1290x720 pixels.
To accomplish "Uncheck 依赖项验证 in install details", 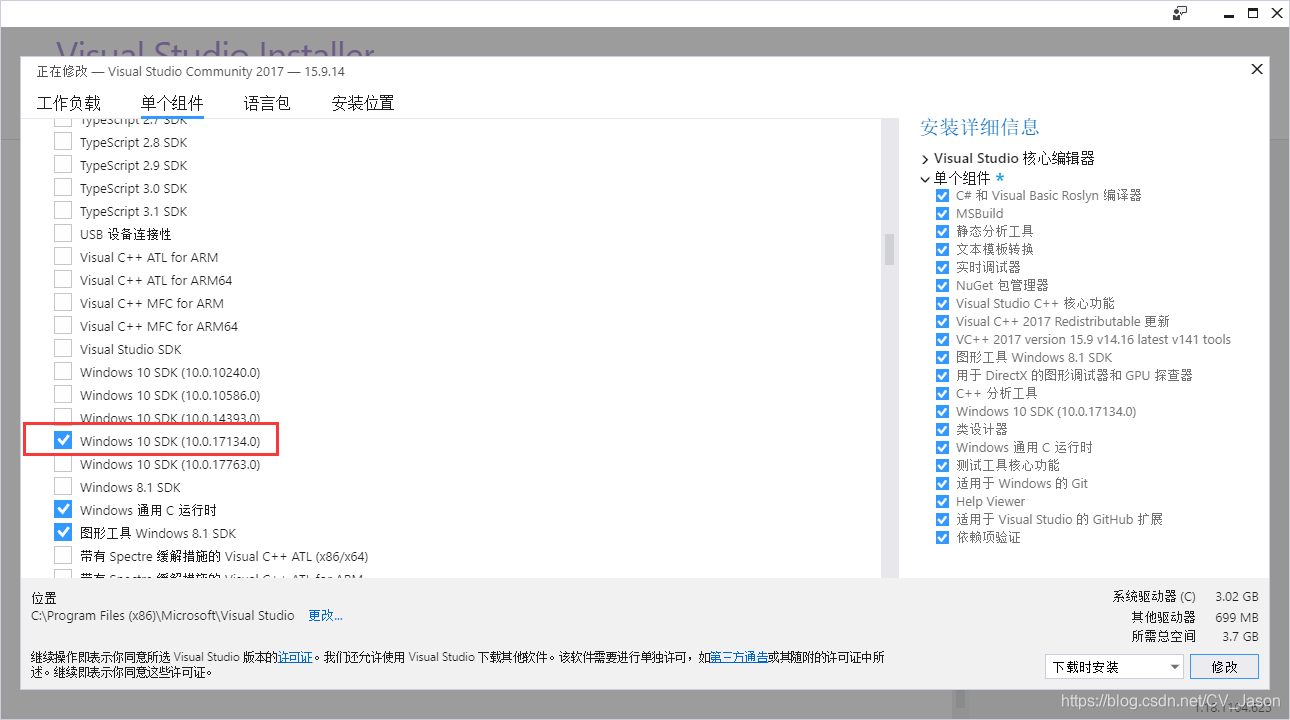I will pos(942,538).
